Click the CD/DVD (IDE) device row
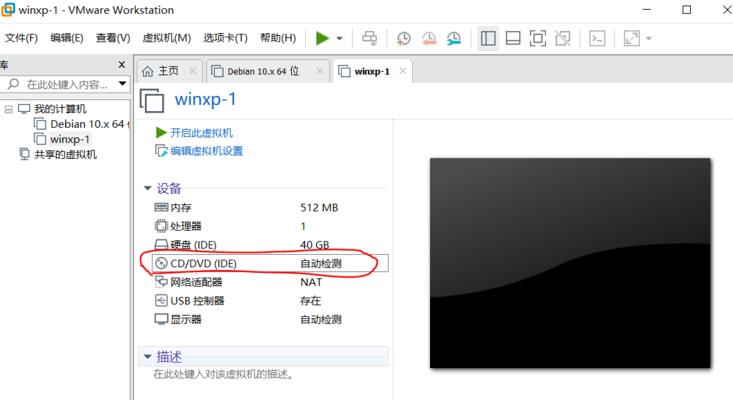Viewport: 733px width, 400px height. click(270, 263)
